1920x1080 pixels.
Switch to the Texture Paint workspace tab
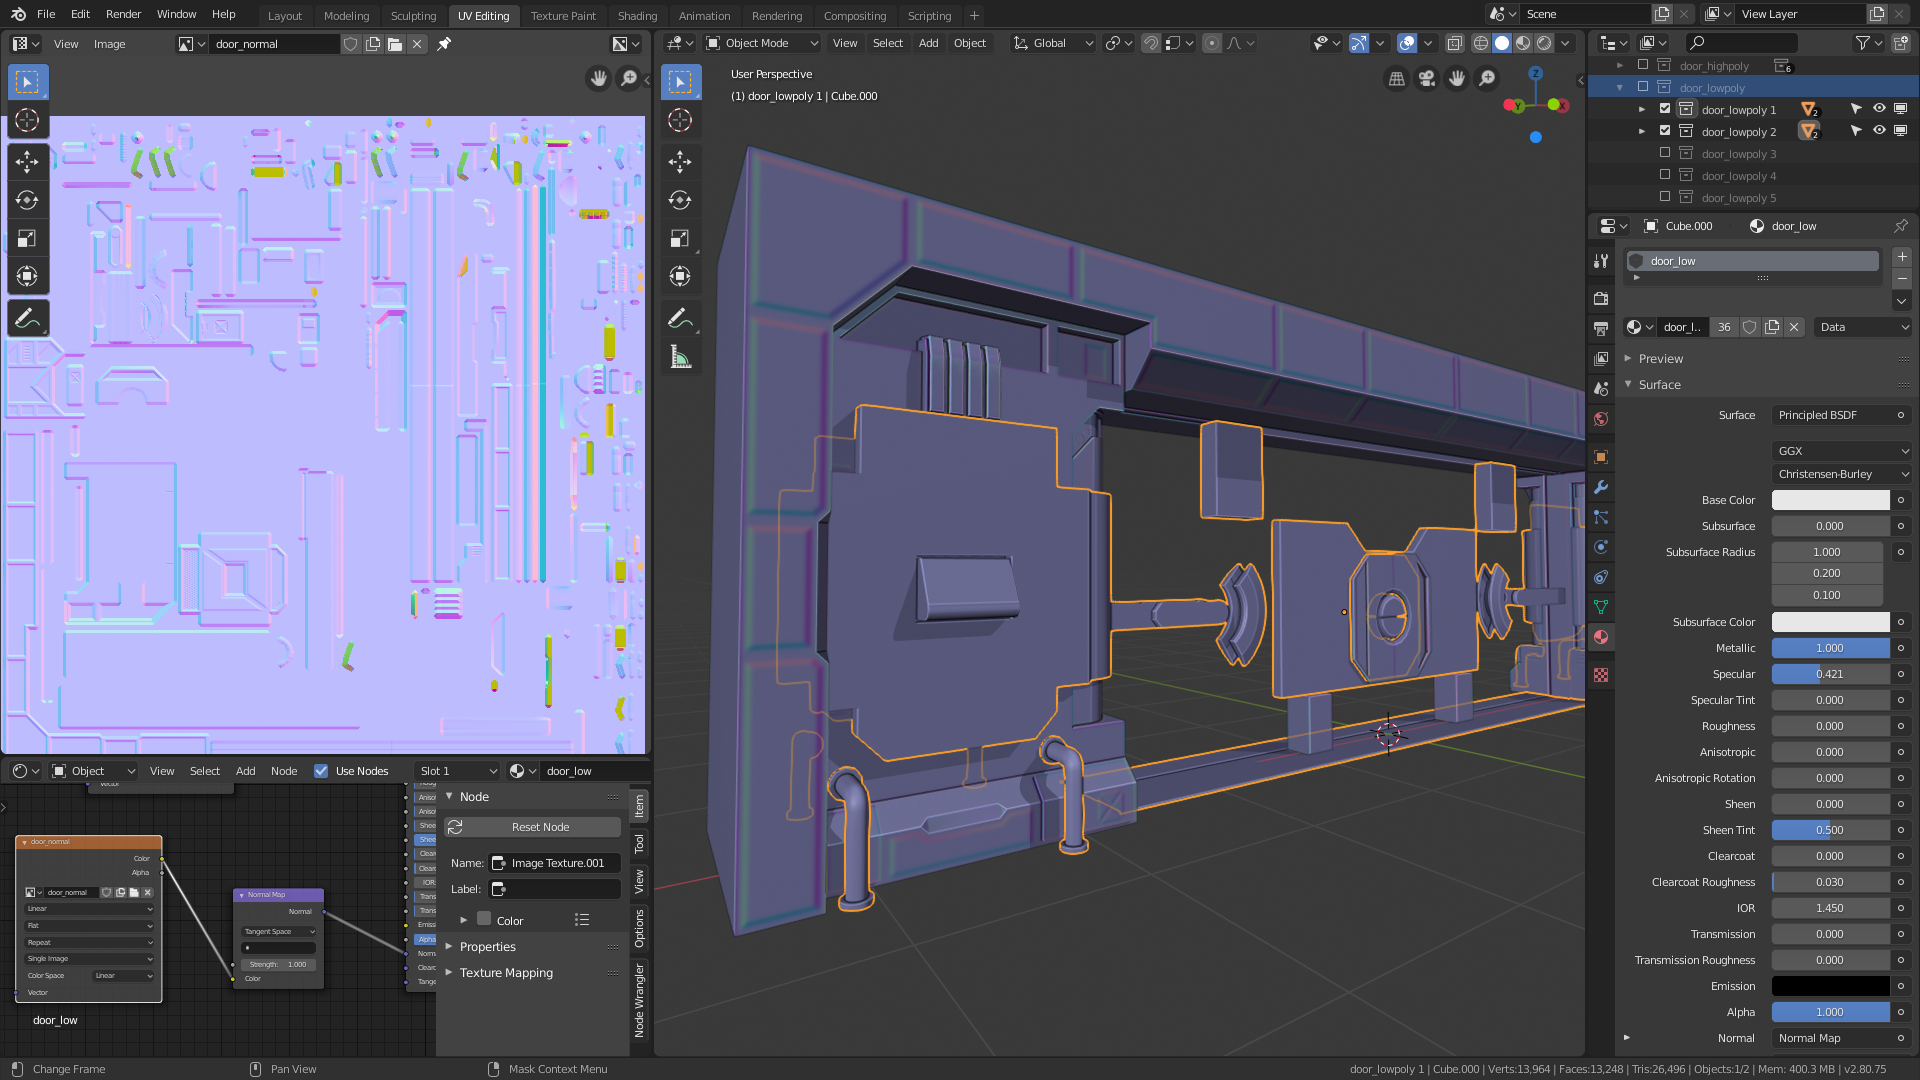click(x=563, y=15)
